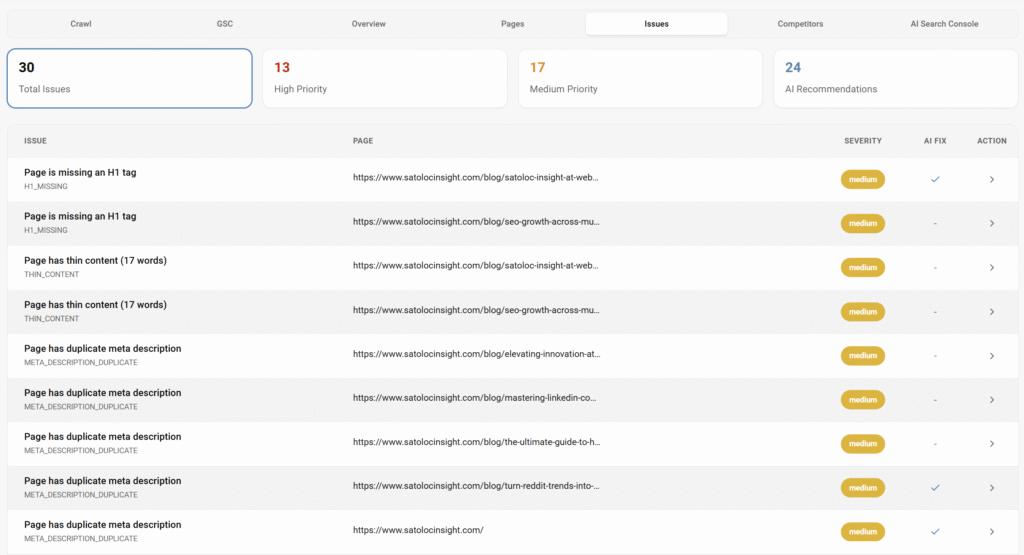Click AI fix checkmark for homepage duplicate meta row
Viewport: 1024px width, 555px height.
coord(935,532)
